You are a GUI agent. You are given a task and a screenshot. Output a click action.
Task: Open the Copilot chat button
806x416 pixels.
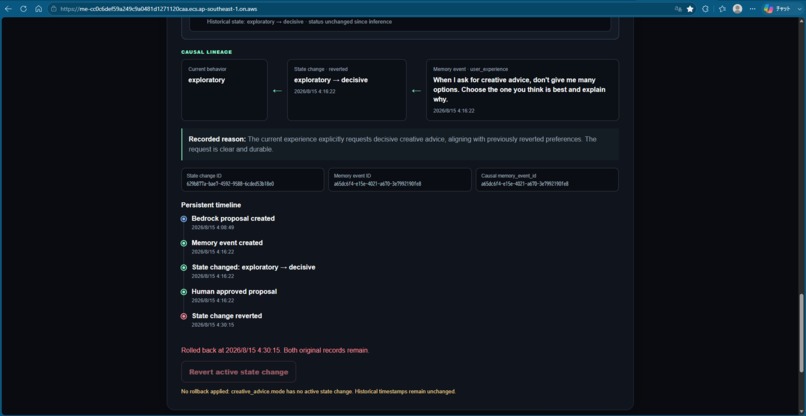(778, 9)
